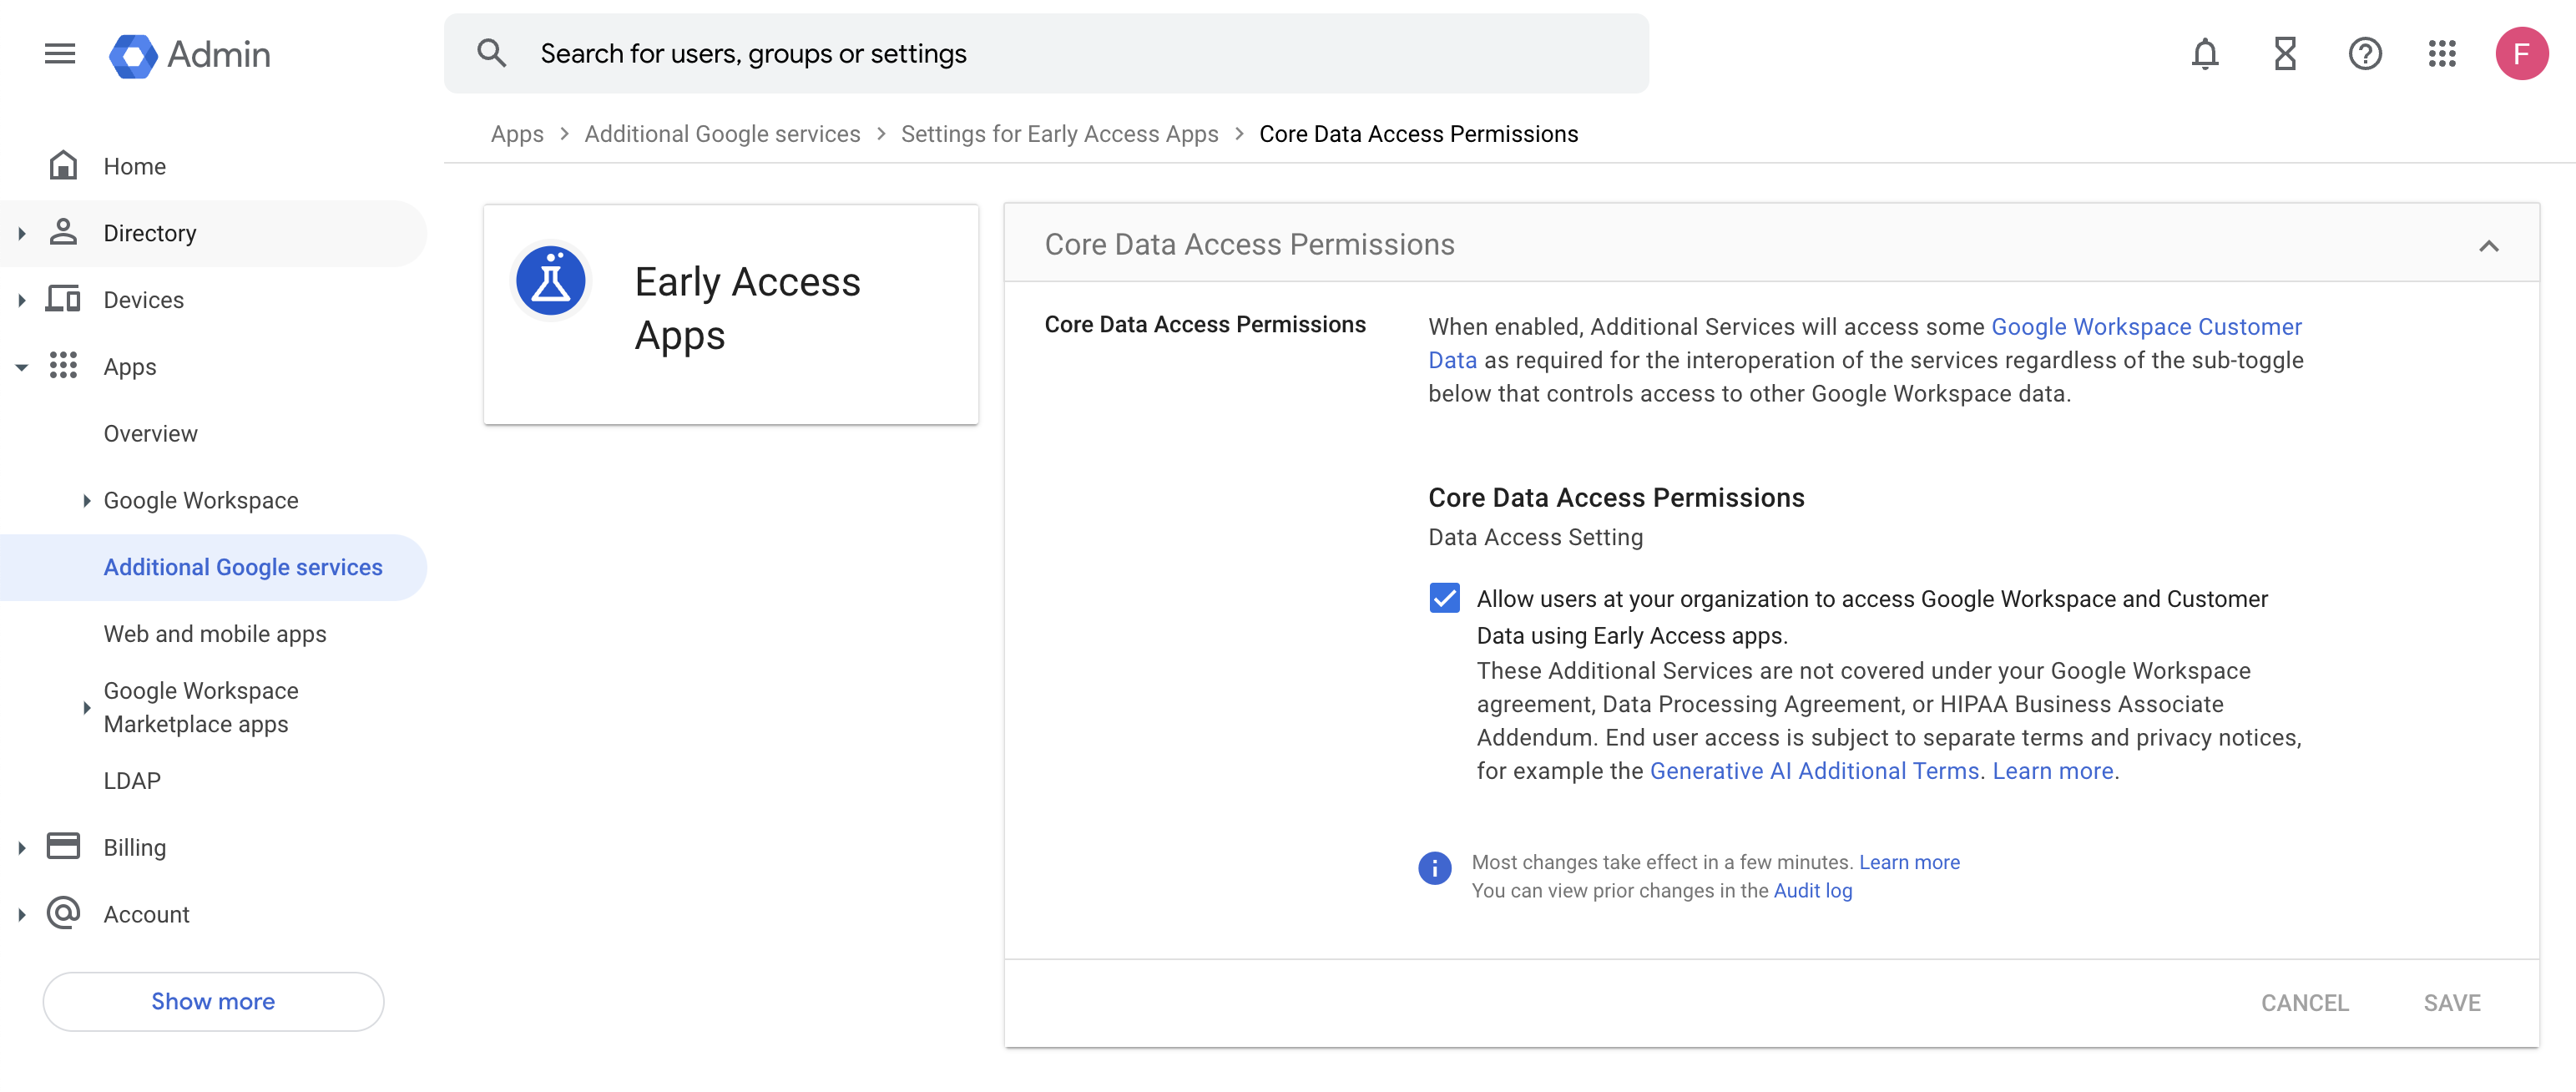The height and width of the screenshot is (1092, 2576).
Task: Click the notifications bell
Action: (2204, 54)
